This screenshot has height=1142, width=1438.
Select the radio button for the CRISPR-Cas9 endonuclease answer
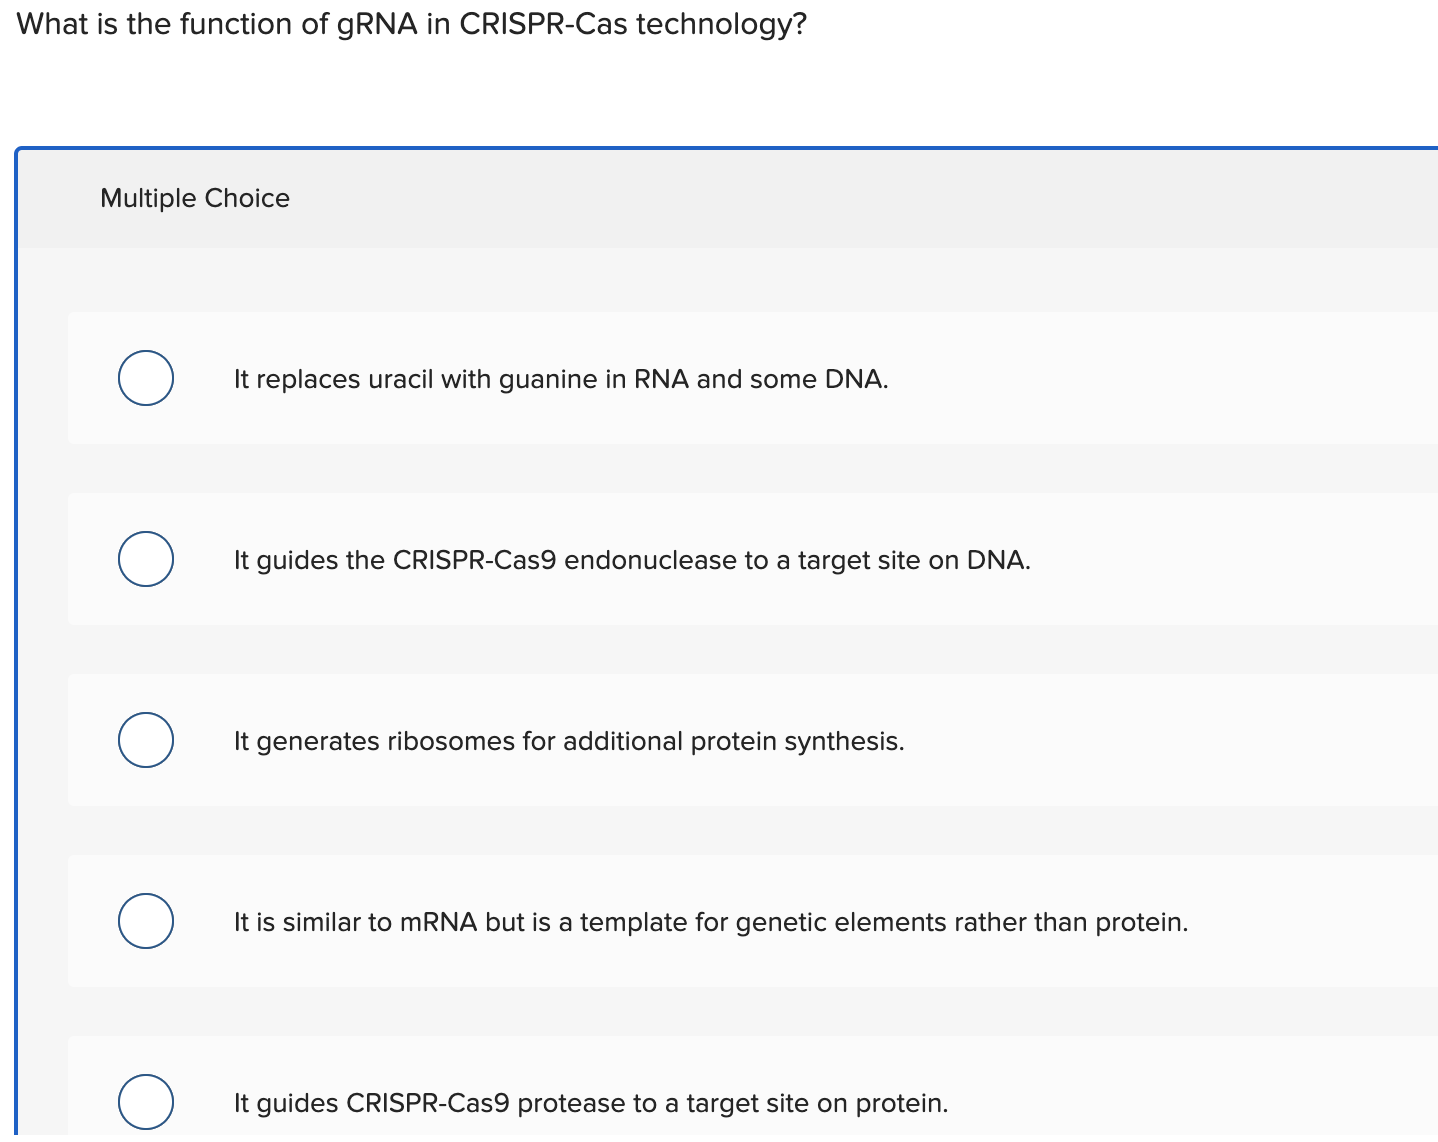145,559
